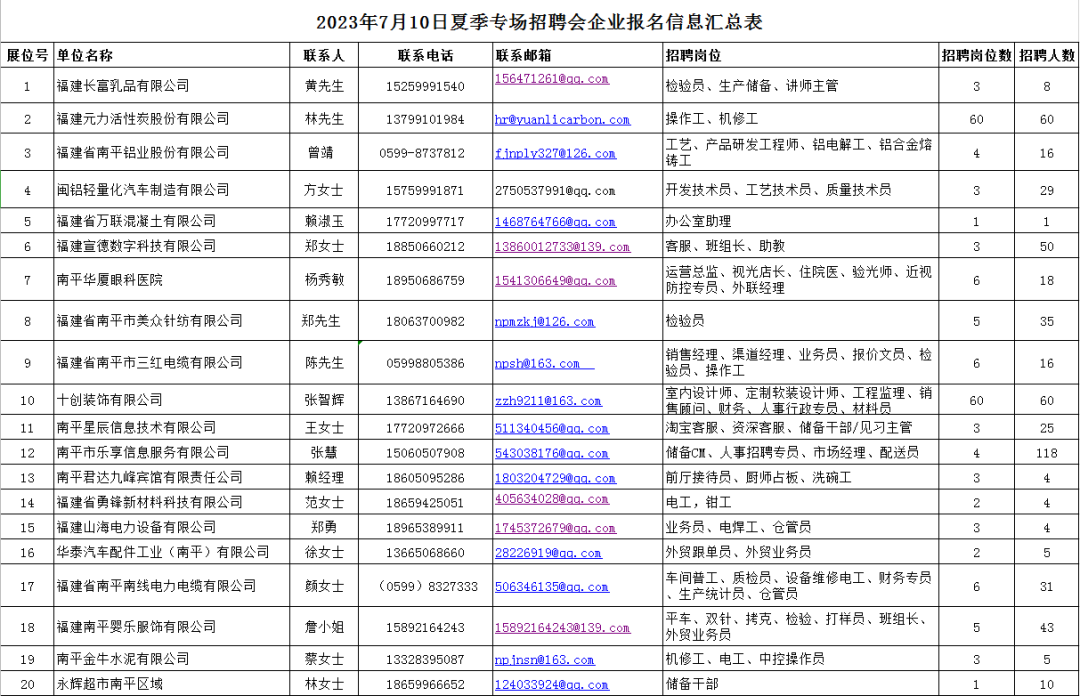Image resolution: width=1080 pixels, height=696 pixels.
Task: Click the 联系电话 column header
Action: [425, 55]
